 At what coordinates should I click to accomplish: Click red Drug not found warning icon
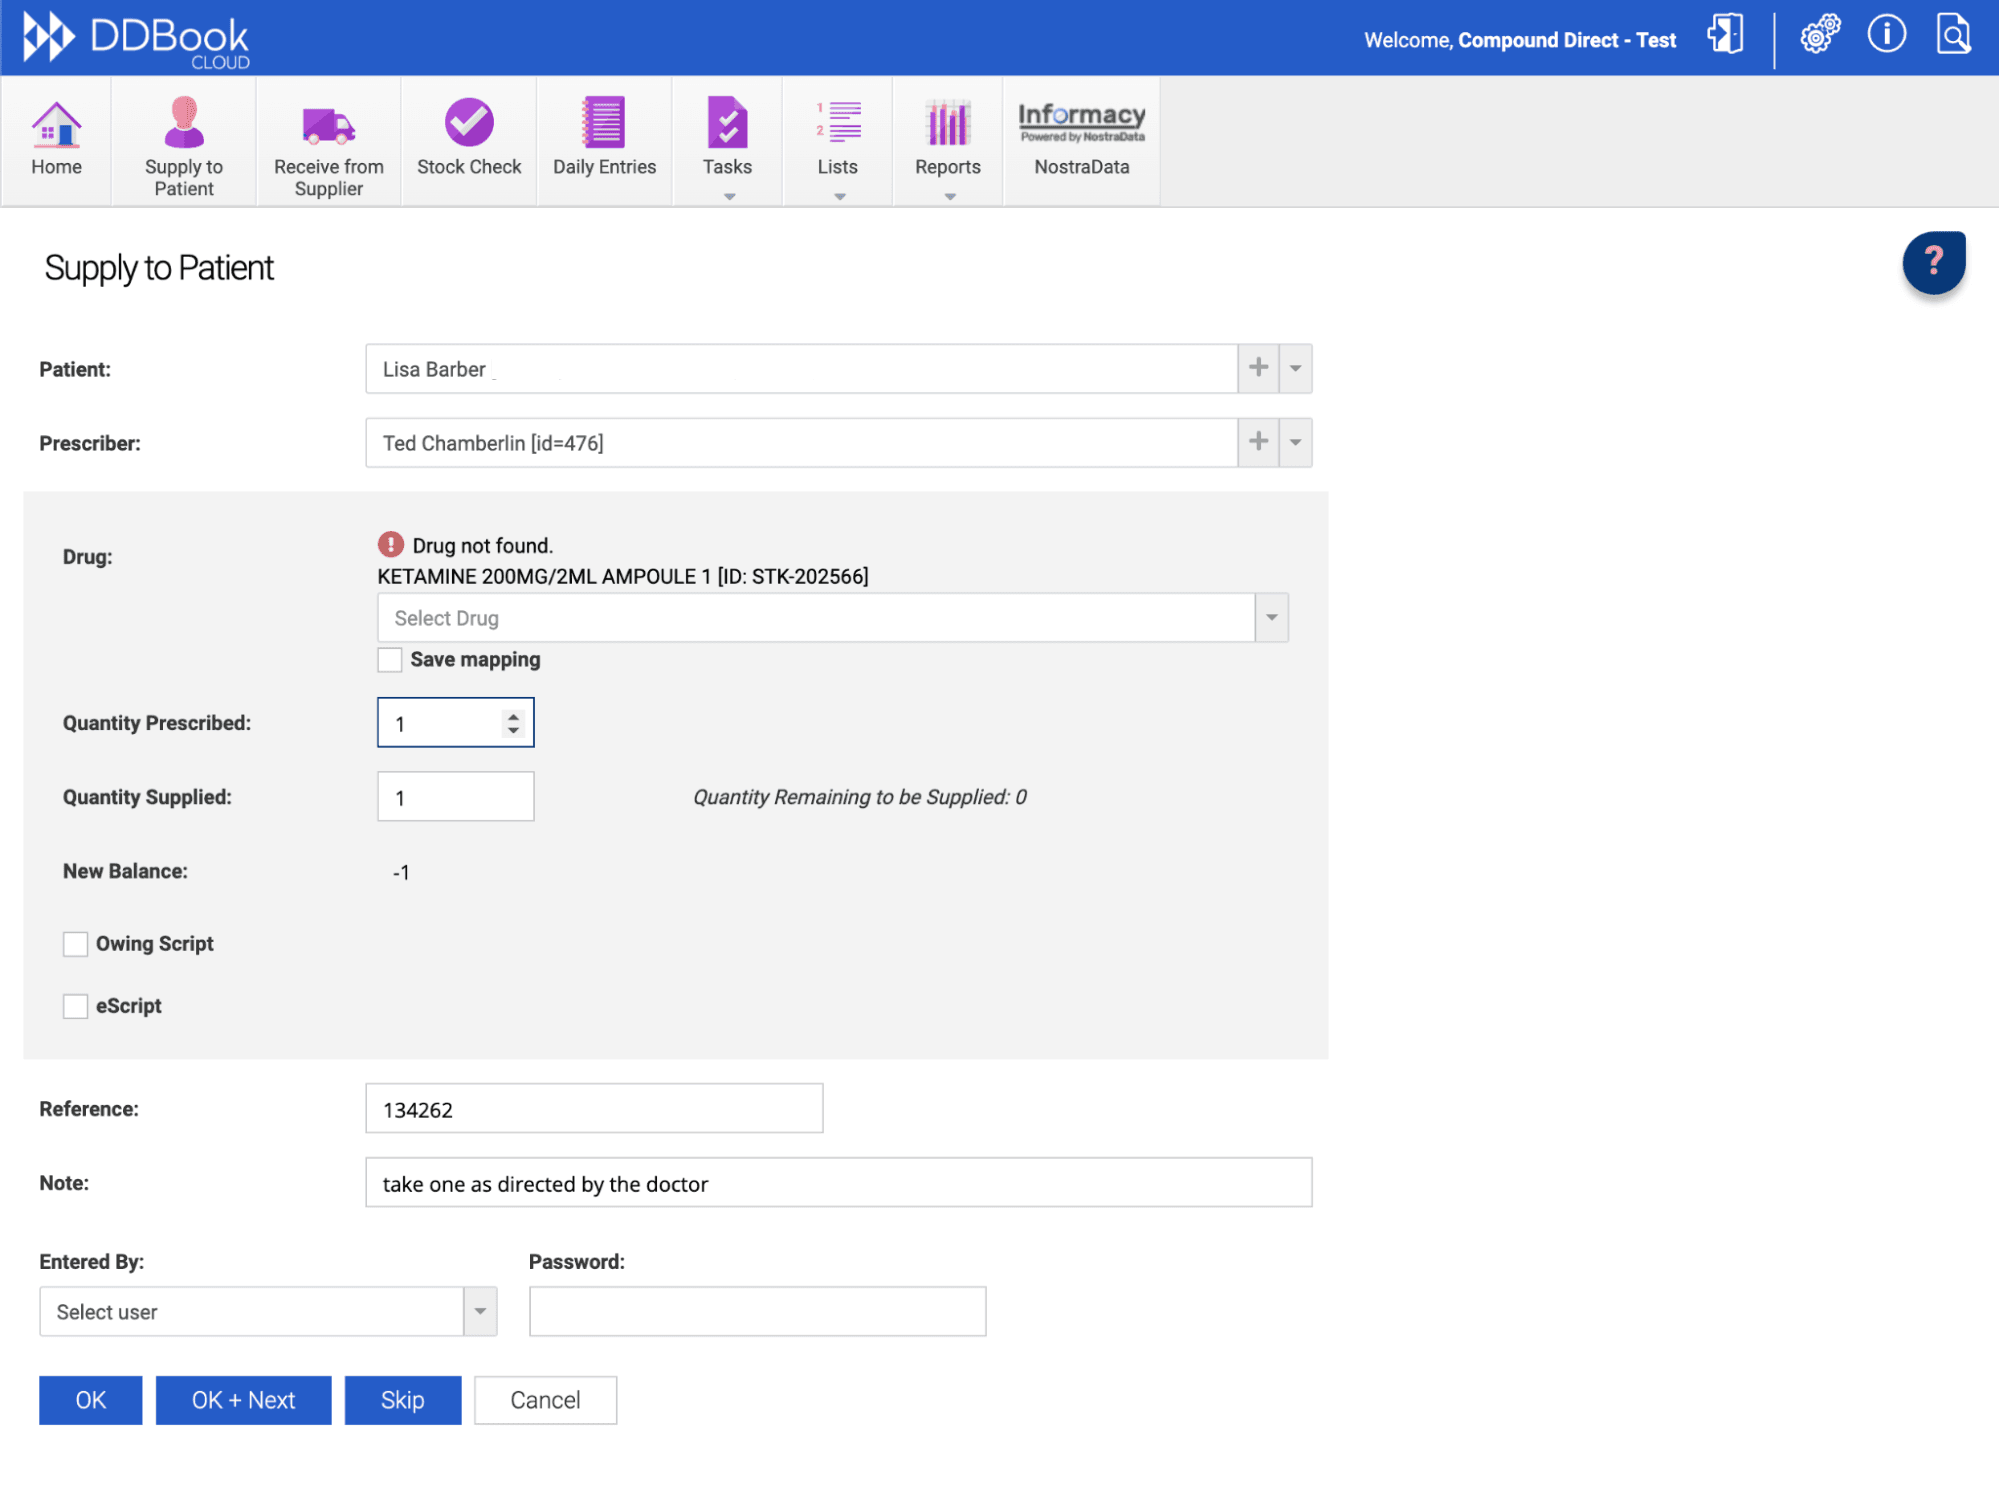[390, 544]
